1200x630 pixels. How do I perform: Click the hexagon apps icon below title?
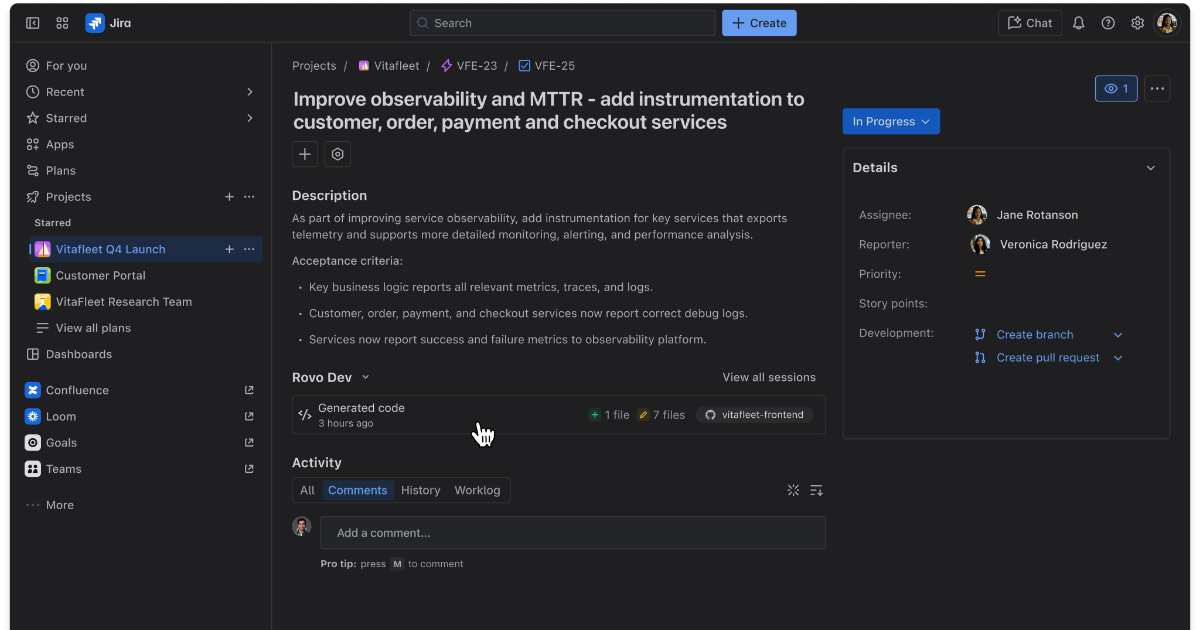338,154
